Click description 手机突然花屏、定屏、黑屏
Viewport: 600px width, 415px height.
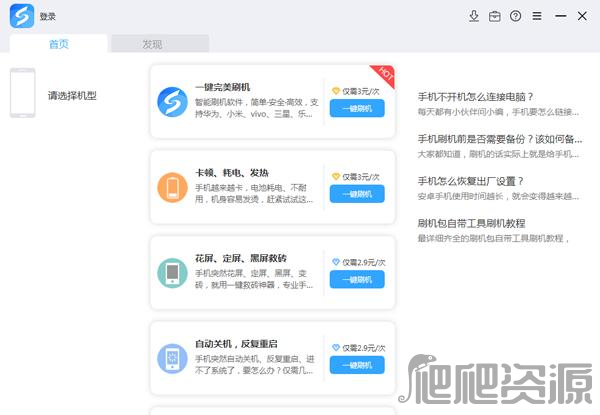[254, 279]
